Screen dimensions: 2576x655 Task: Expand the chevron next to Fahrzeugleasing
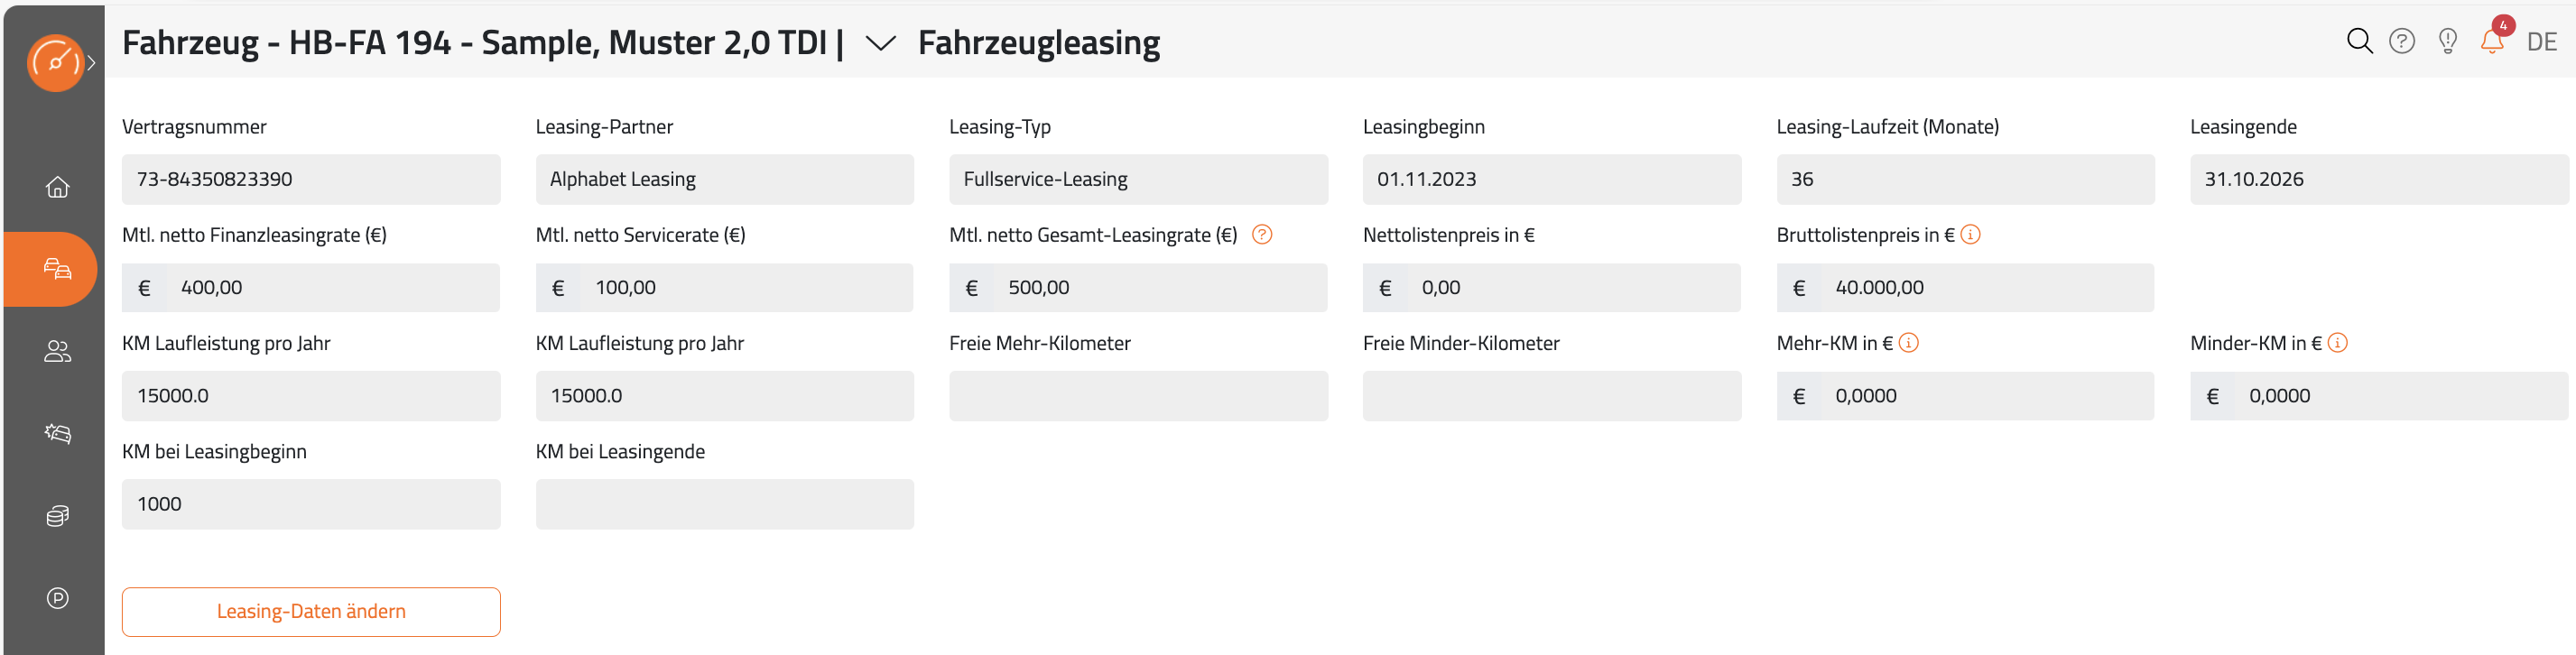[879, 43]
